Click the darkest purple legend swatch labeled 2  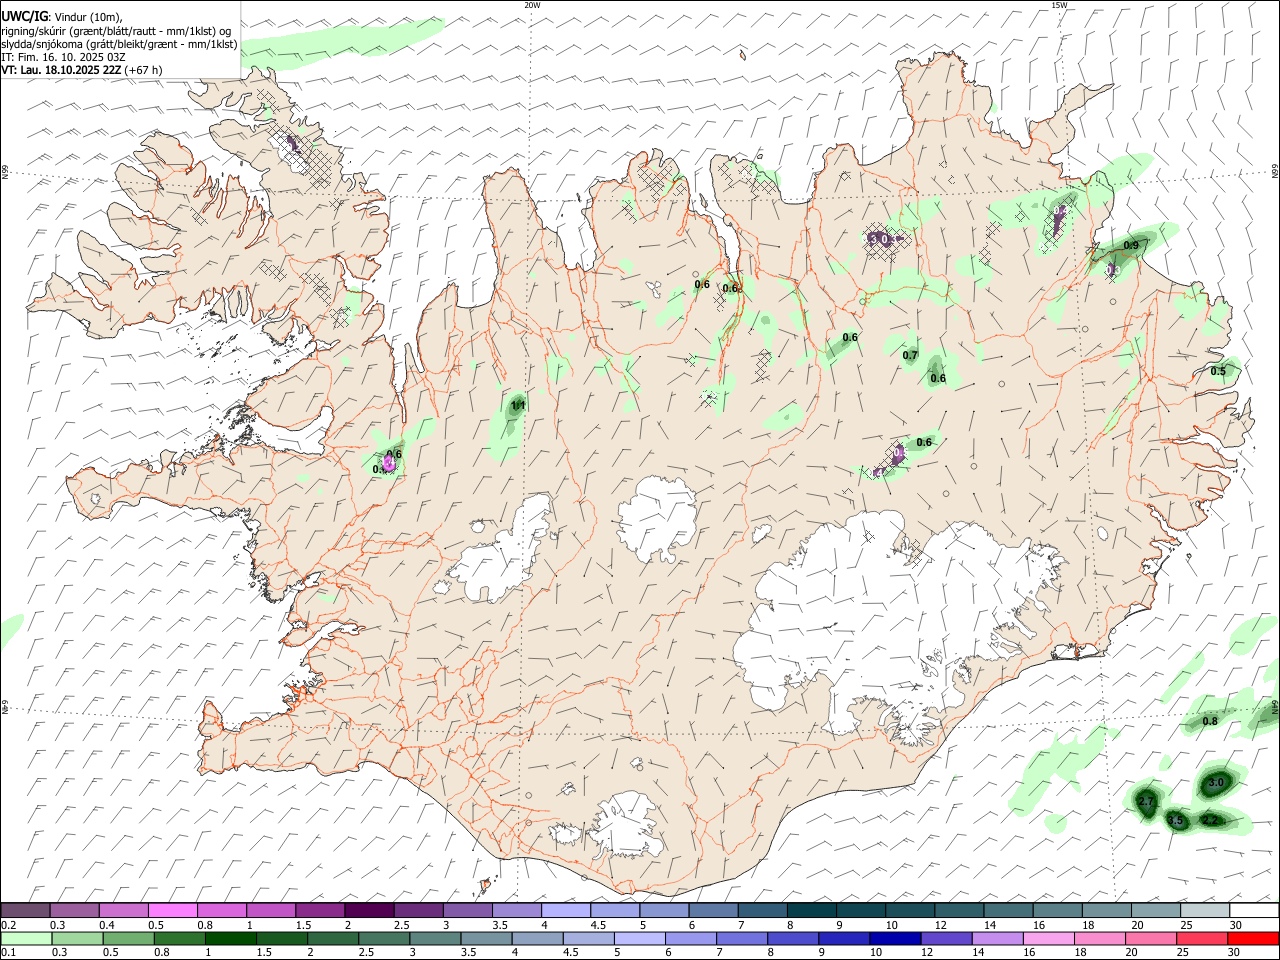pyautogui.click(x=369, y=910)
